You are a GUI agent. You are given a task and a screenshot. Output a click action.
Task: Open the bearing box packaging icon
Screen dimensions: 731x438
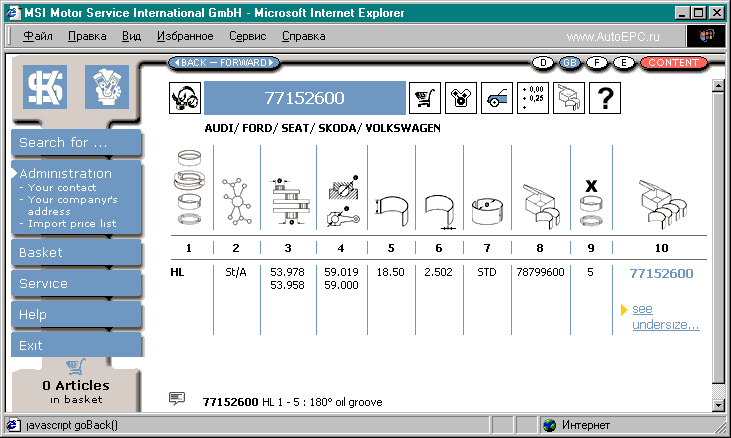pyautogui.click(x=569, y=98)
